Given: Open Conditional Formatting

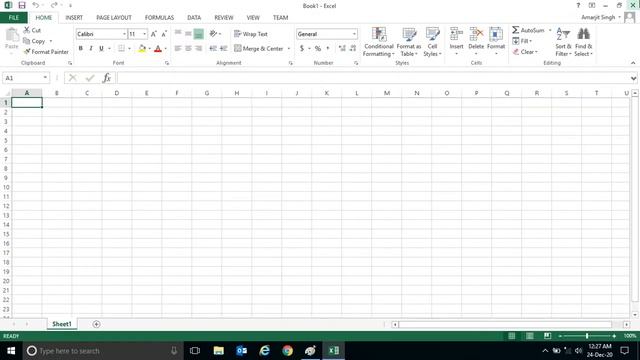Looking at the screenshot, I should tap(379, 42).
